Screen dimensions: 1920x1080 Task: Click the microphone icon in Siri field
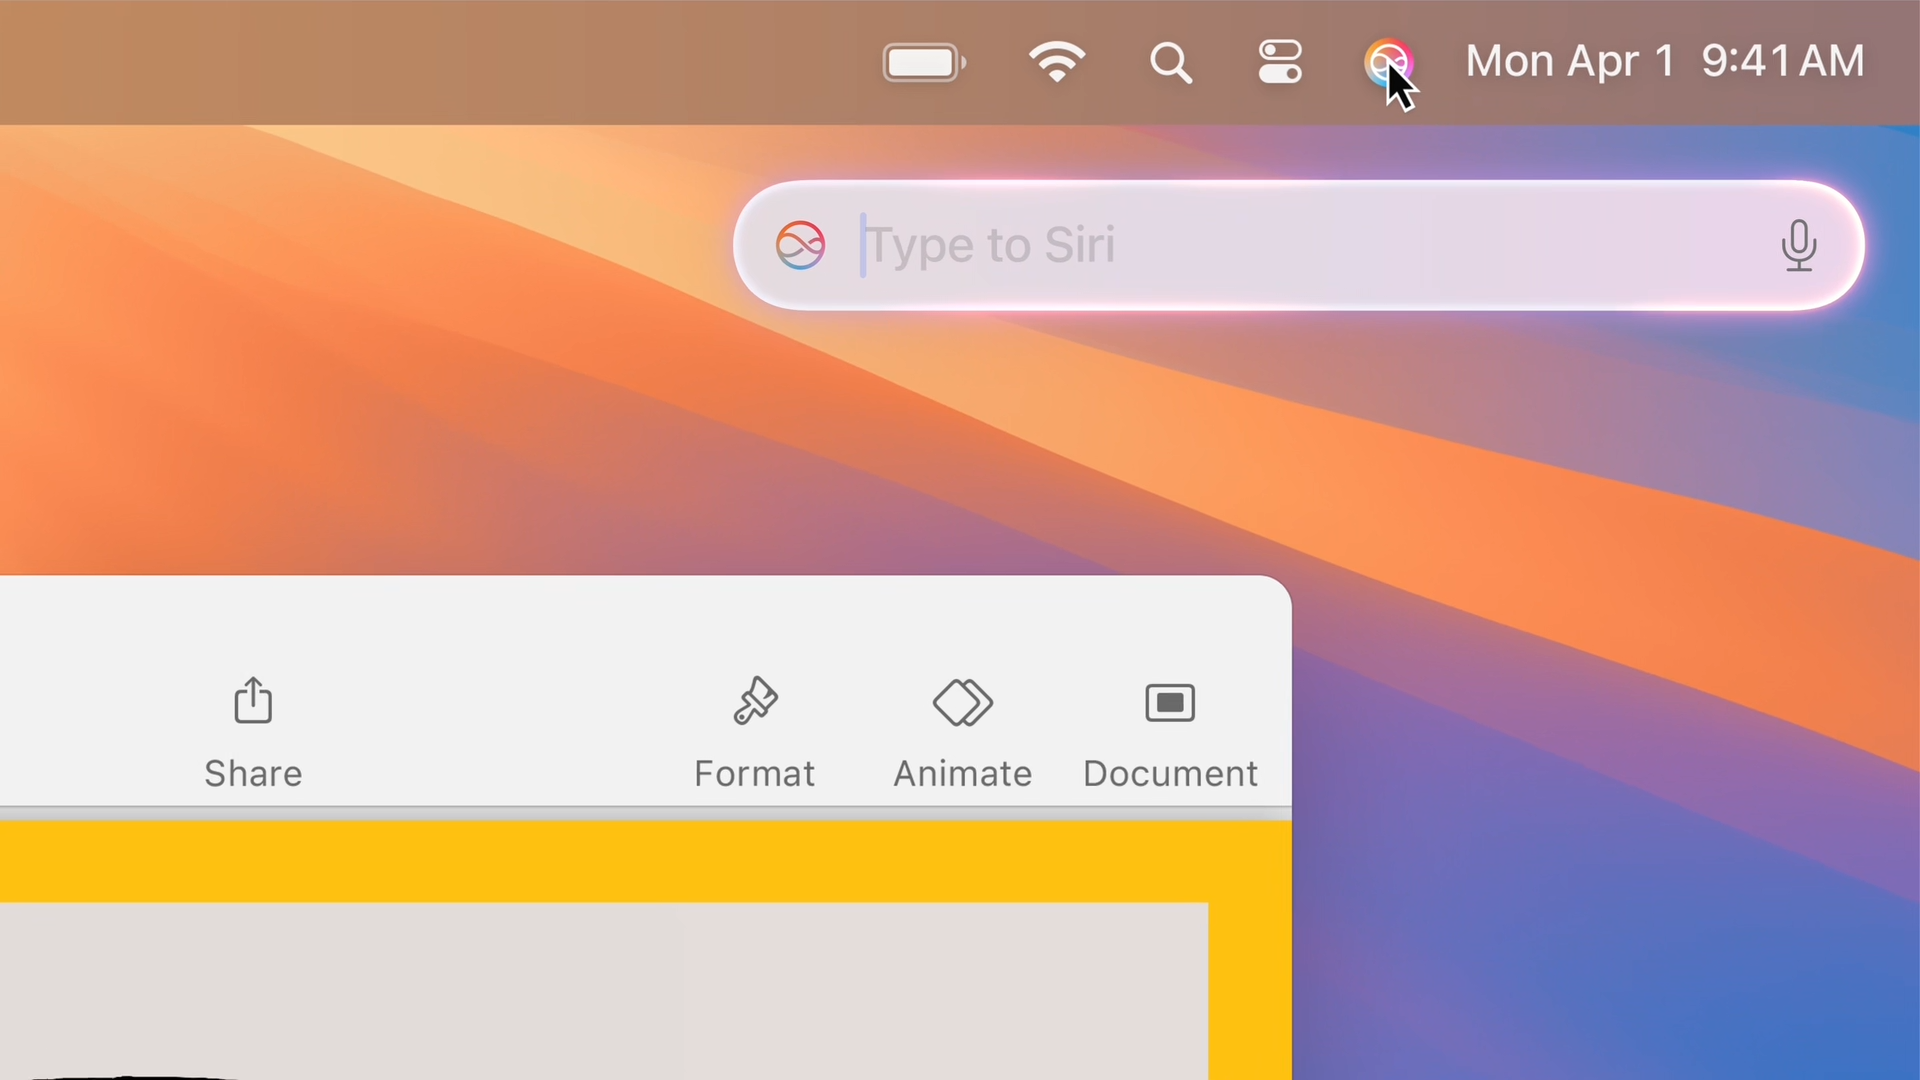(1798, 246)
